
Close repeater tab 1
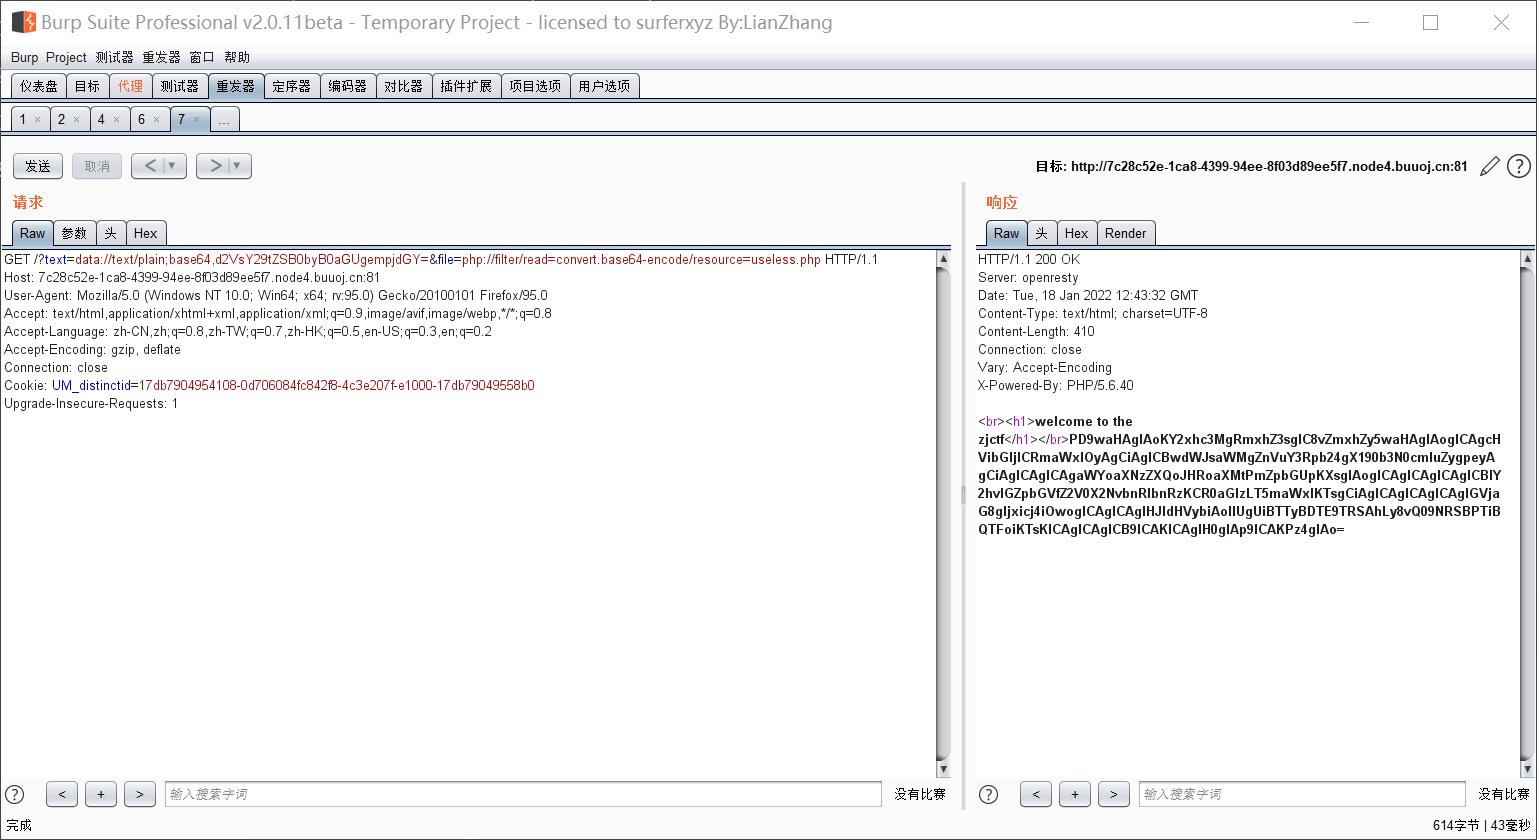37,120
